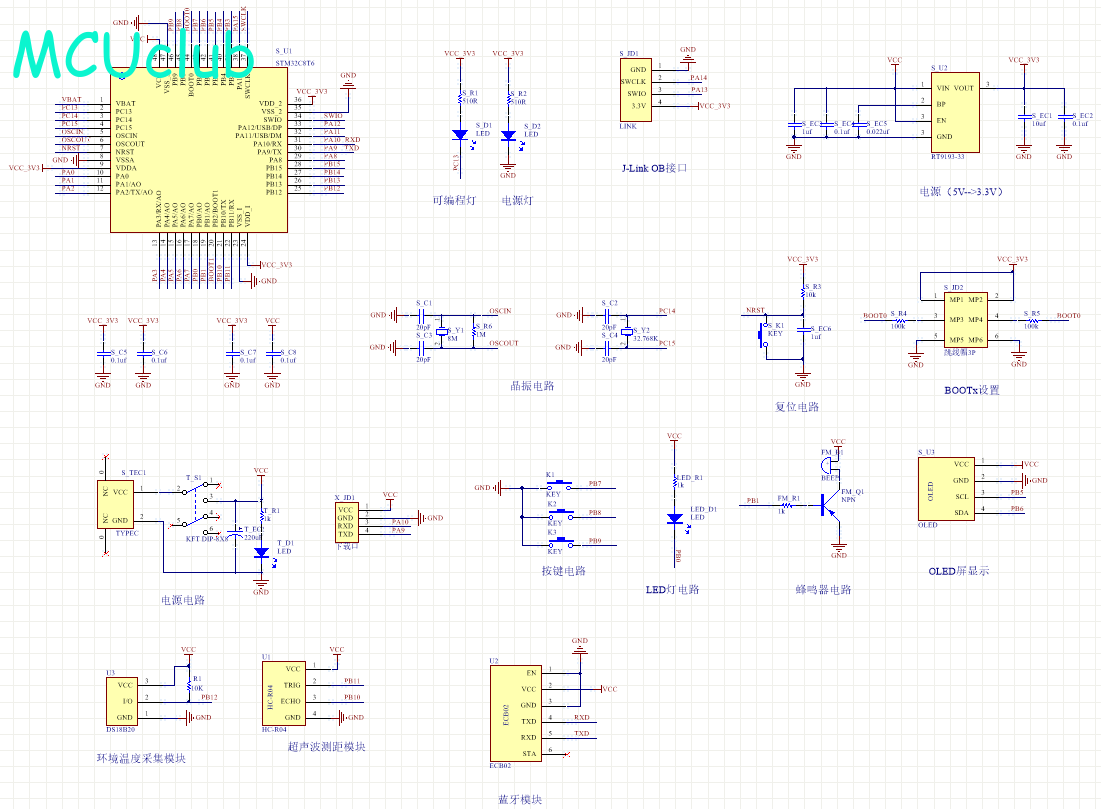Click the NRST net label in reset circuit
The height and width of the screenshot is (809, 1101).
(756, 310)
